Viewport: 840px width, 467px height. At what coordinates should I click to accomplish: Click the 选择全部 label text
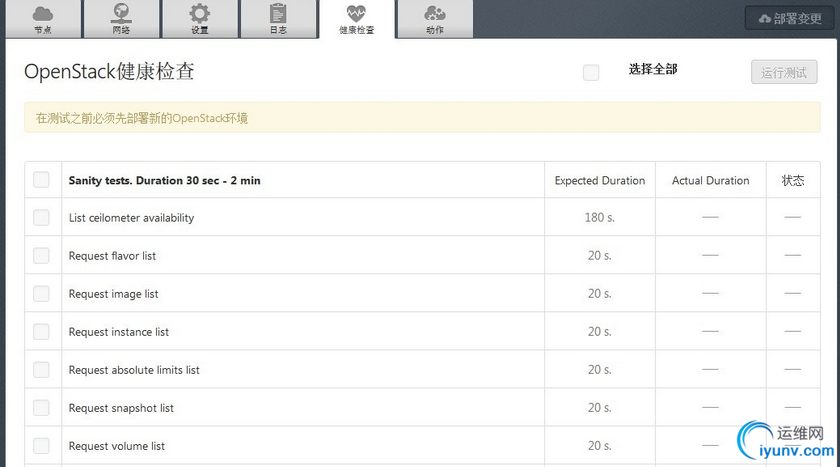pyautogui.click(x=653, y=70)
